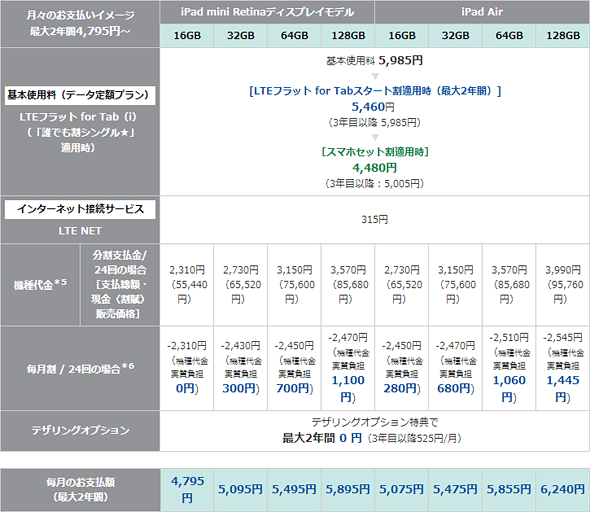The height and width of the screenshot is (512, 590).
Task: Click the iPad Air column header
Action: coord(482,12)
